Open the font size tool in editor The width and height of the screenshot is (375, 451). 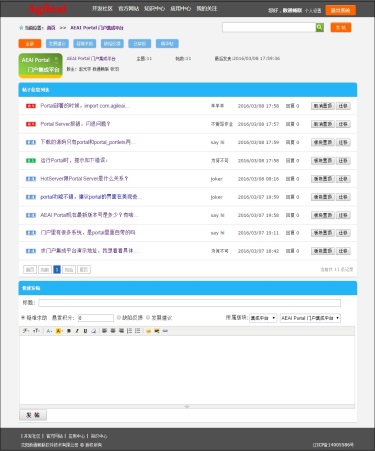pyautogui.click(x=36, y=331)
